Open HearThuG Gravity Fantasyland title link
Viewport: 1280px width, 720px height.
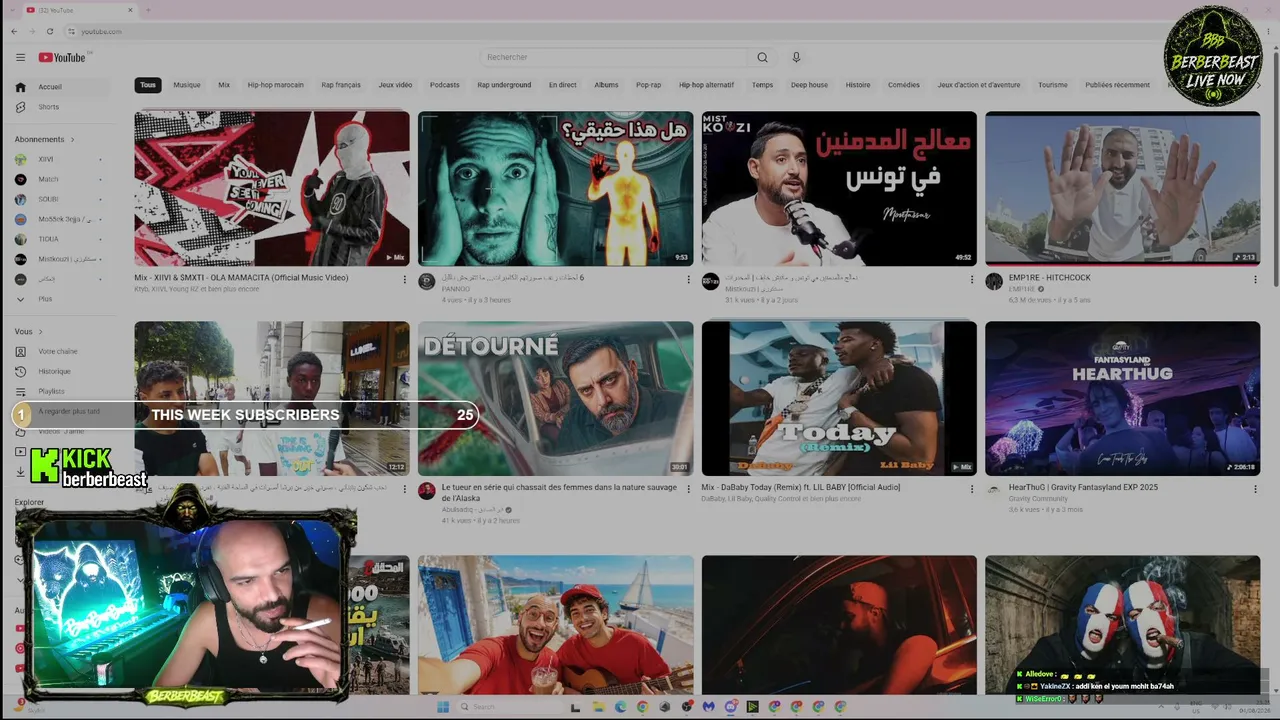pos(1083,488)
